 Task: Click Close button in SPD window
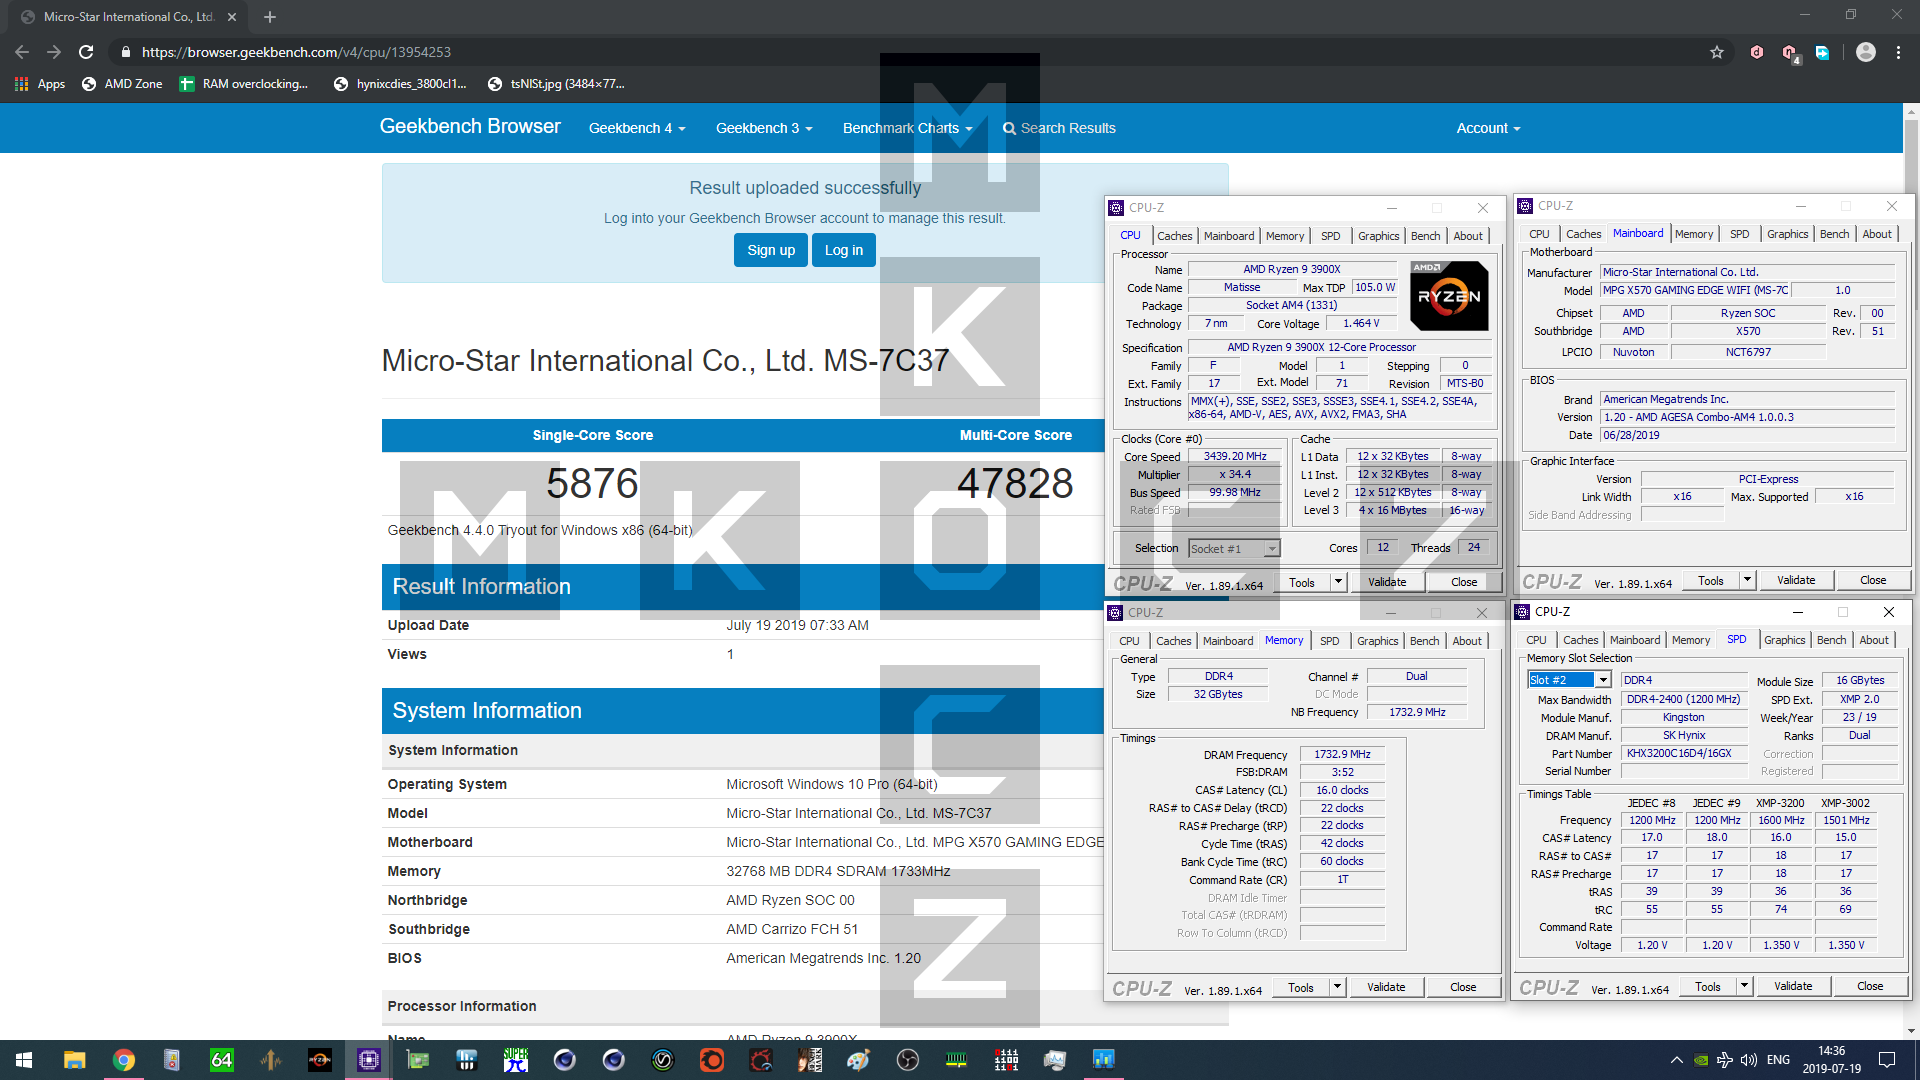1870,986
